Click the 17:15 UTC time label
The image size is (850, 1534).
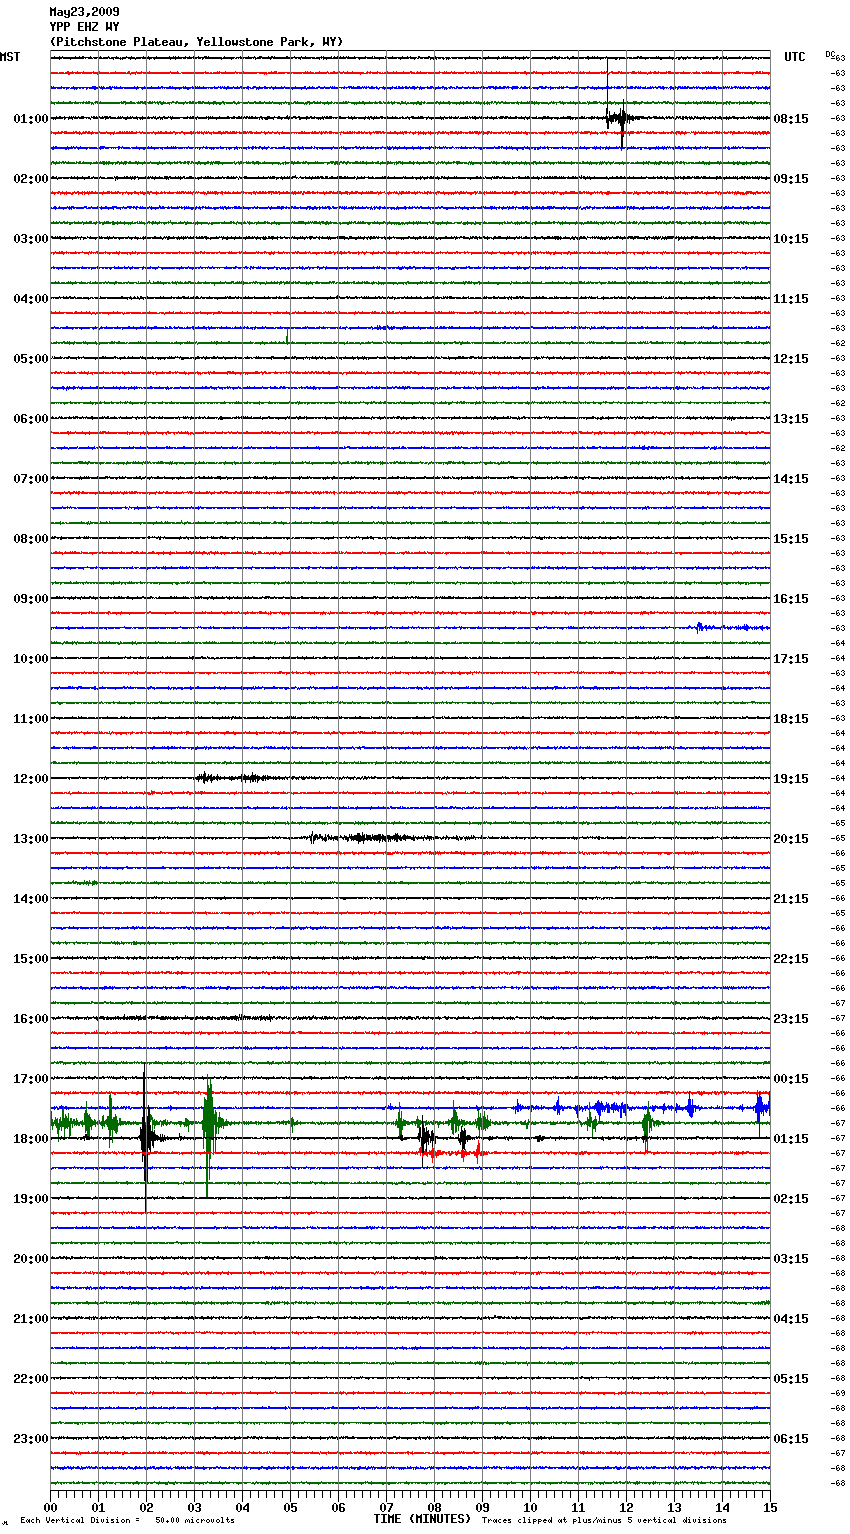click(791, 659)
